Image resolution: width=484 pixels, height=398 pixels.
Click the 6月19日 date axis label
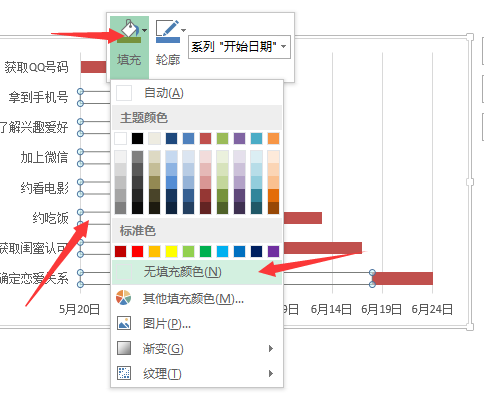click(382, 309)
